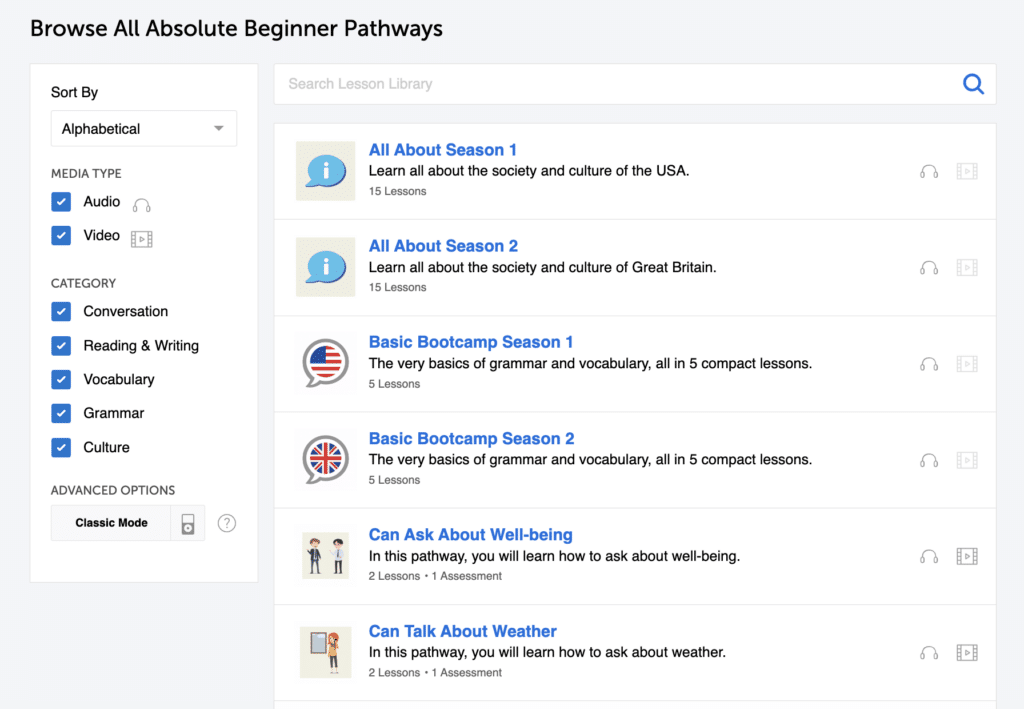Open the Basic Bootcamp Season 2 link

coord(471,439)
